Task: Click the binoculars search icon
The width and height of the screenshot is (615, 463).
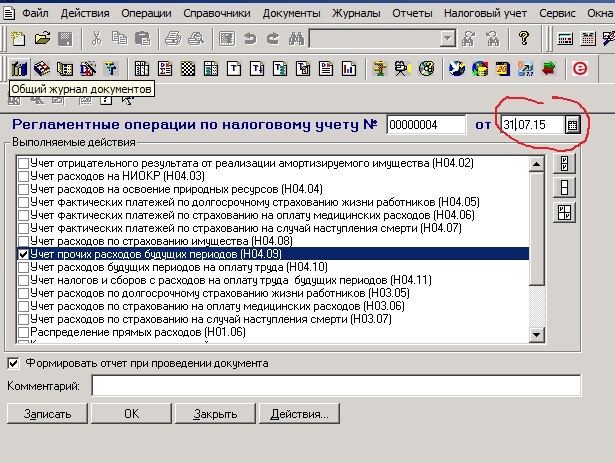Action: [x=296, y=39]
